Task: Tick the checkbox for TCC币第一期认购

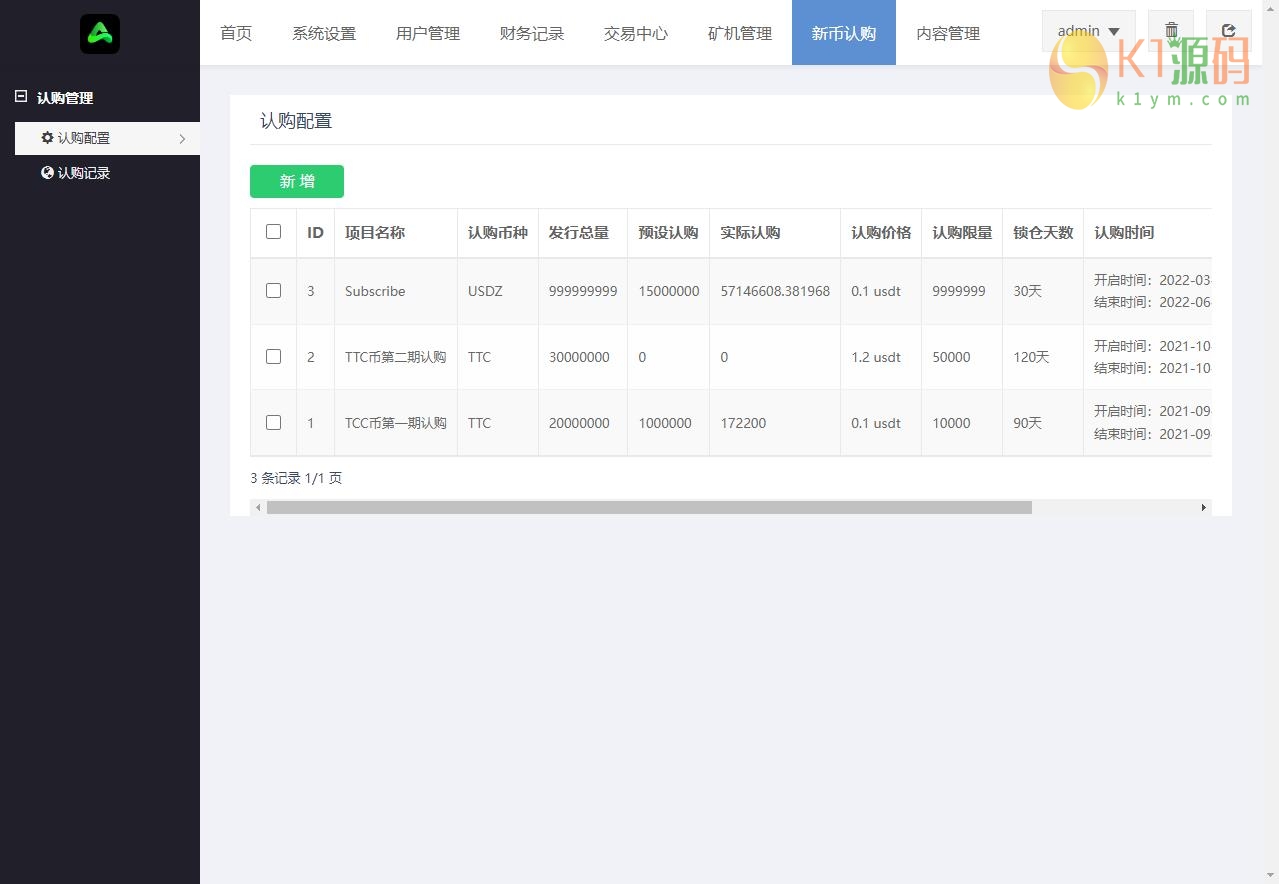Action: coord(273,423)
